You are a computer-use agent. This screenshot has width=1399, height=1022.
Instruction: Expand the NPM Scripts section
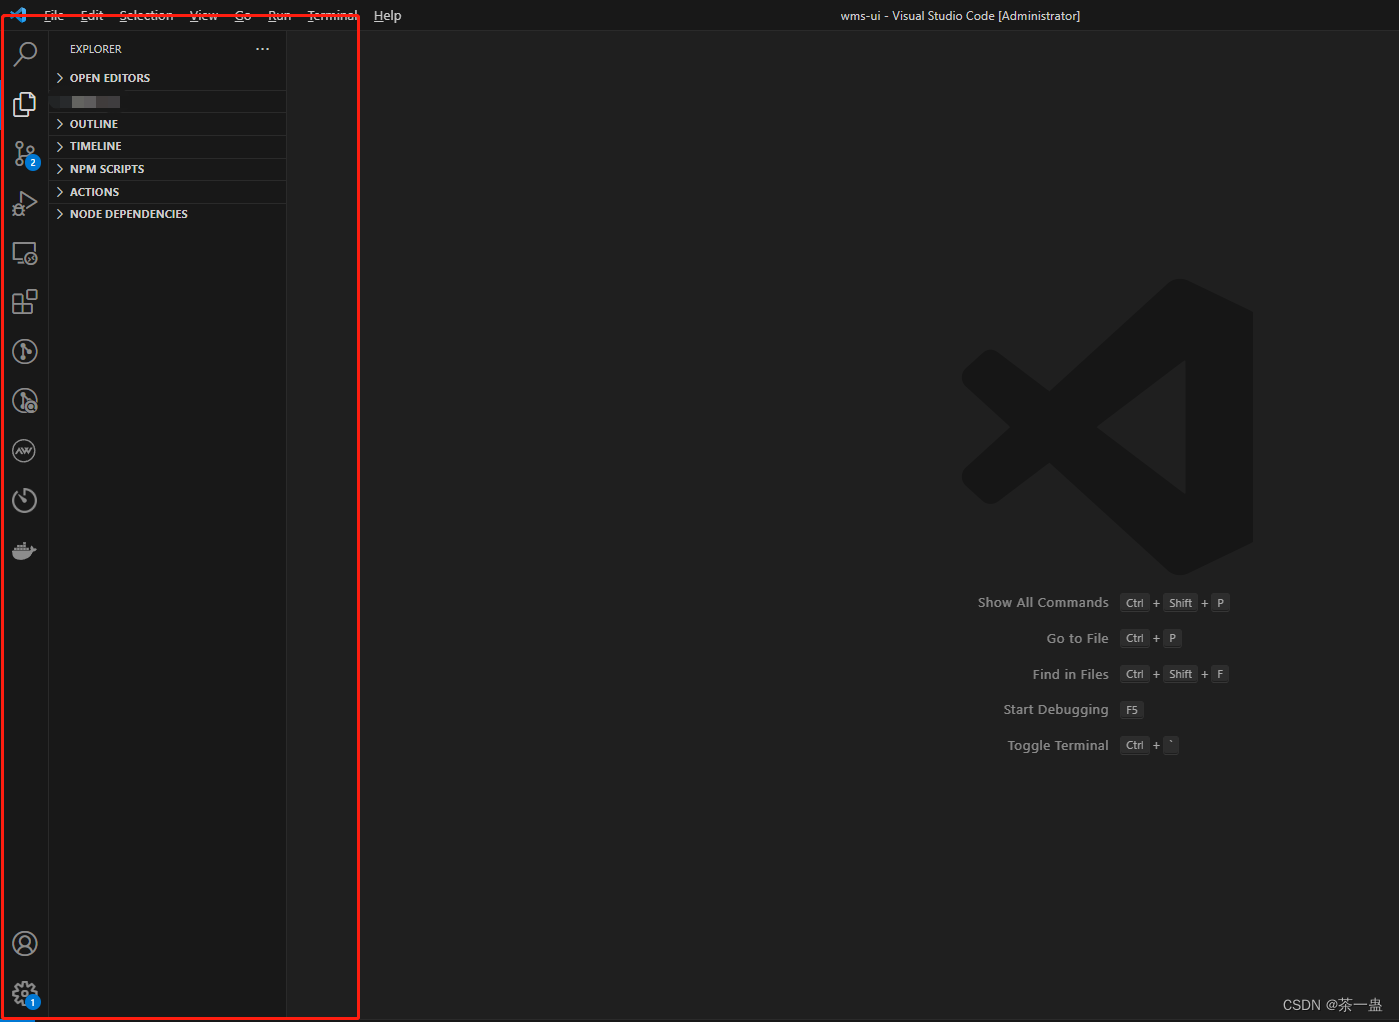tap(168, 169)
